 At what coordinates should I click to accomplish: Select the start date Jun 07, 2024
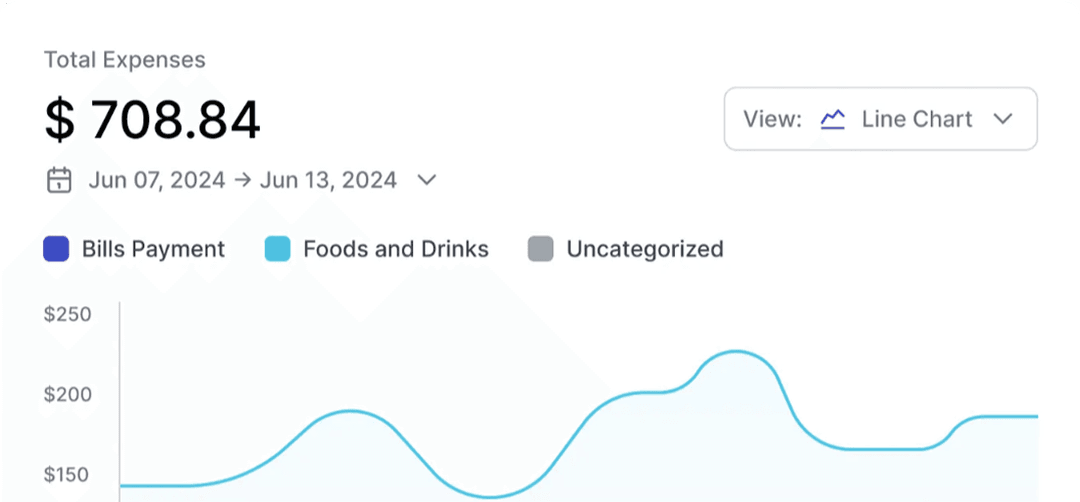click(157, 181)
